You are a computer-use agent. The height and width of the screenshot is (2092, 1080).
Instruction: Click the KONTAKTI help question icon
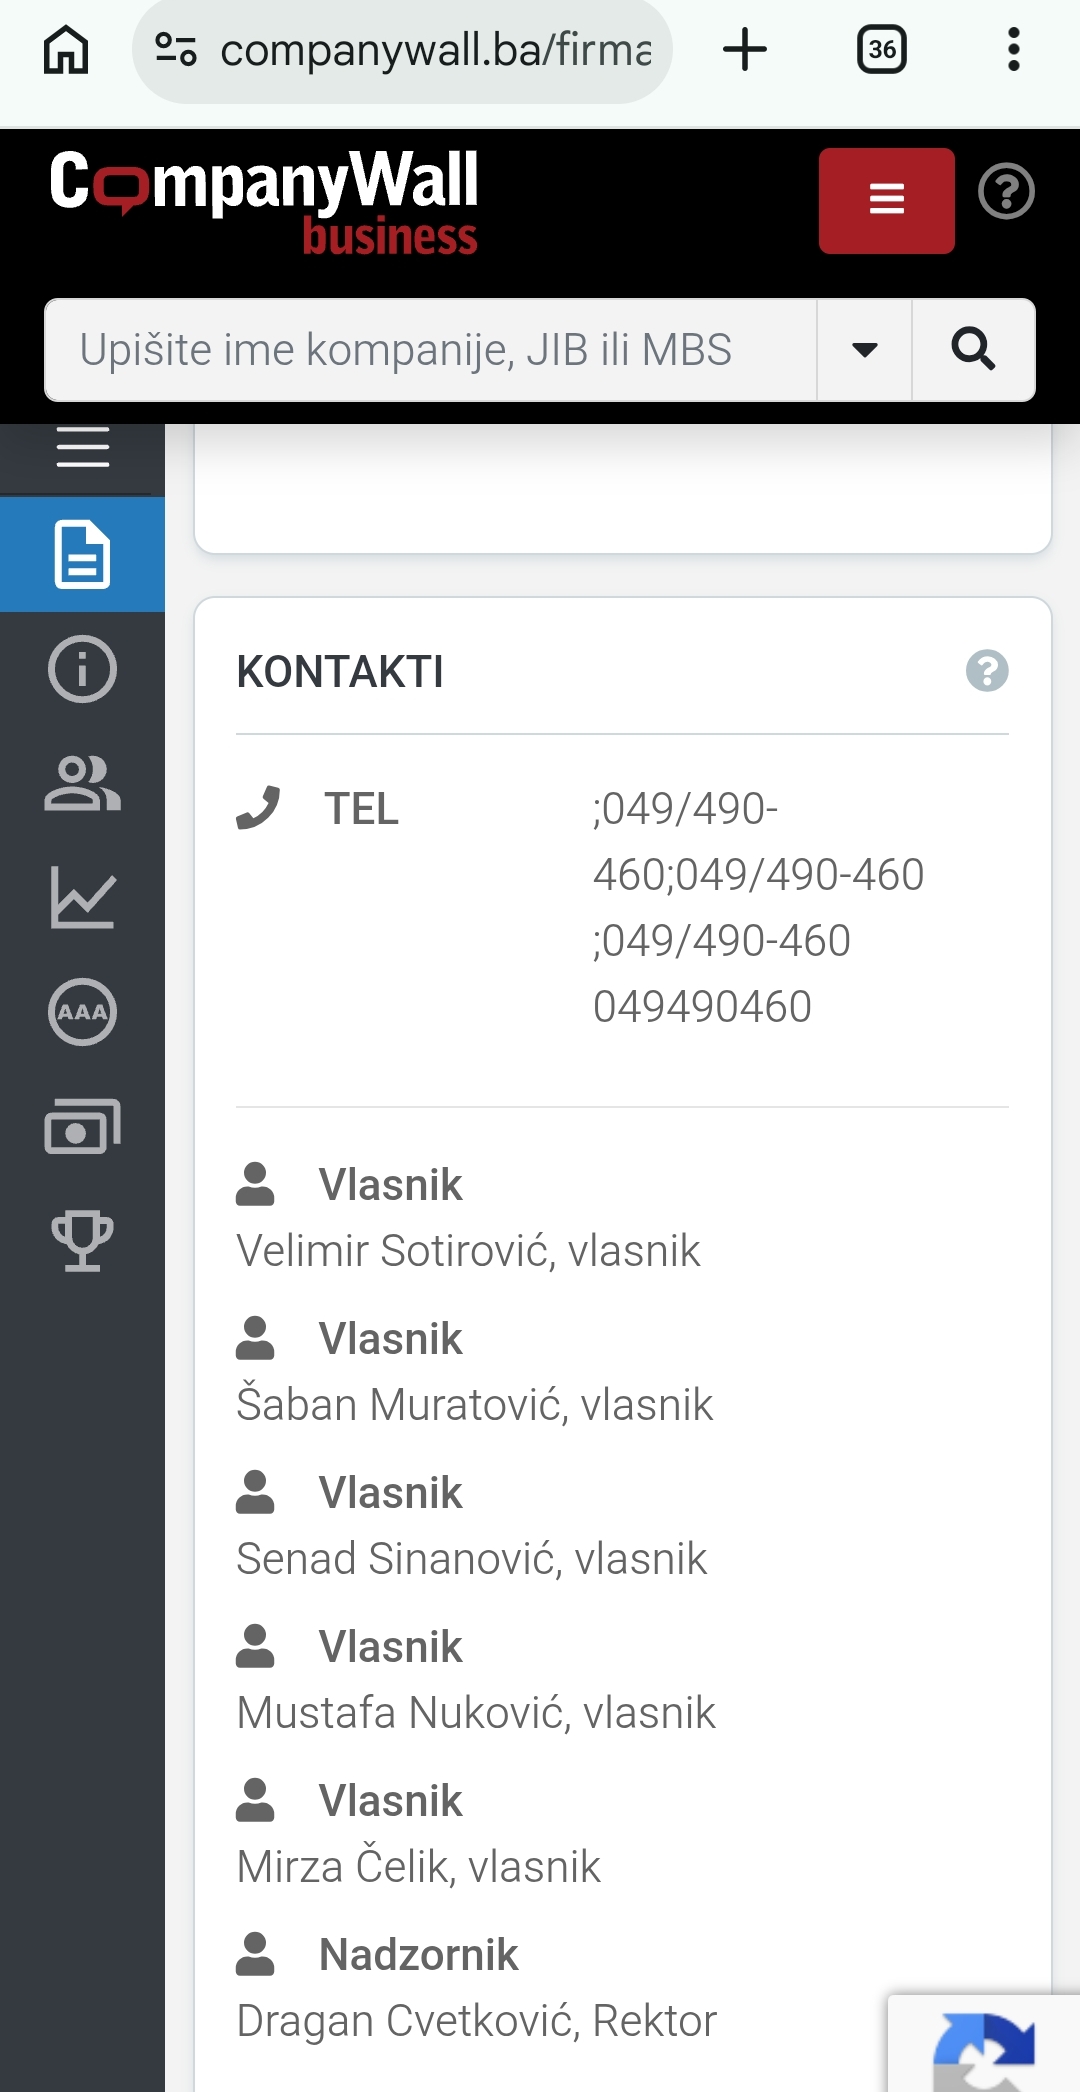click(x=987, y=671)
